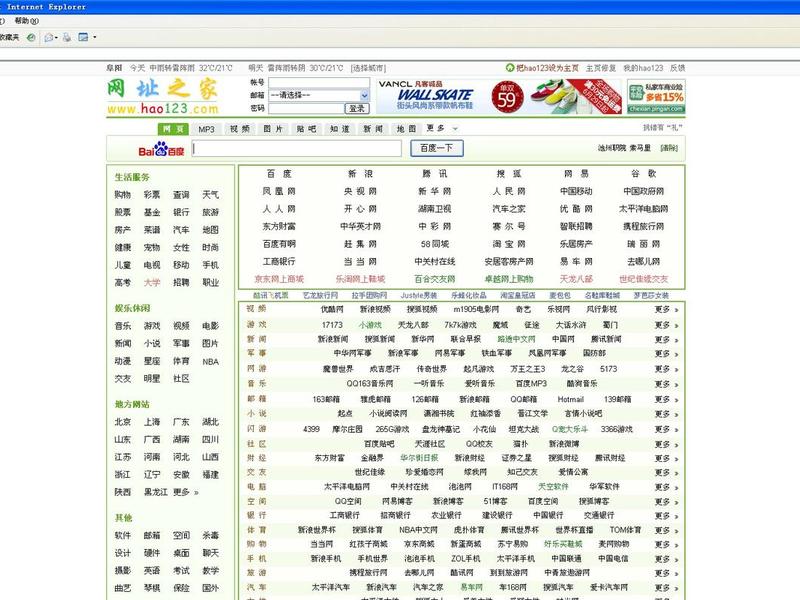Open Hotmail in the 邮箱 row
The height and width of the screenshot is (600, 800).
tap(570, 399)
